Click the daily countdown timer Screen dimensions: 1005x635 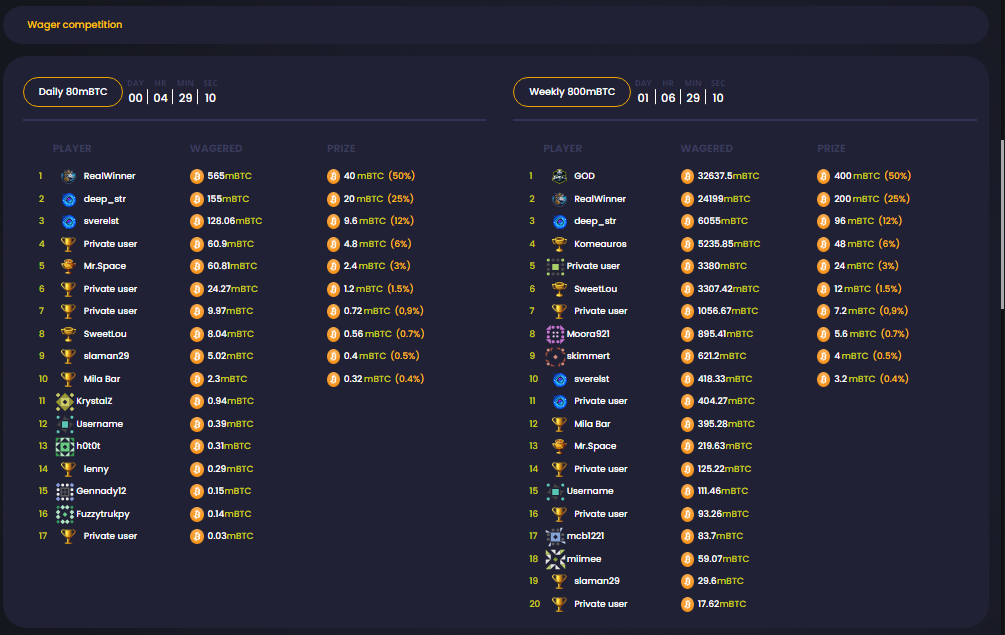(x=172, y=97)
